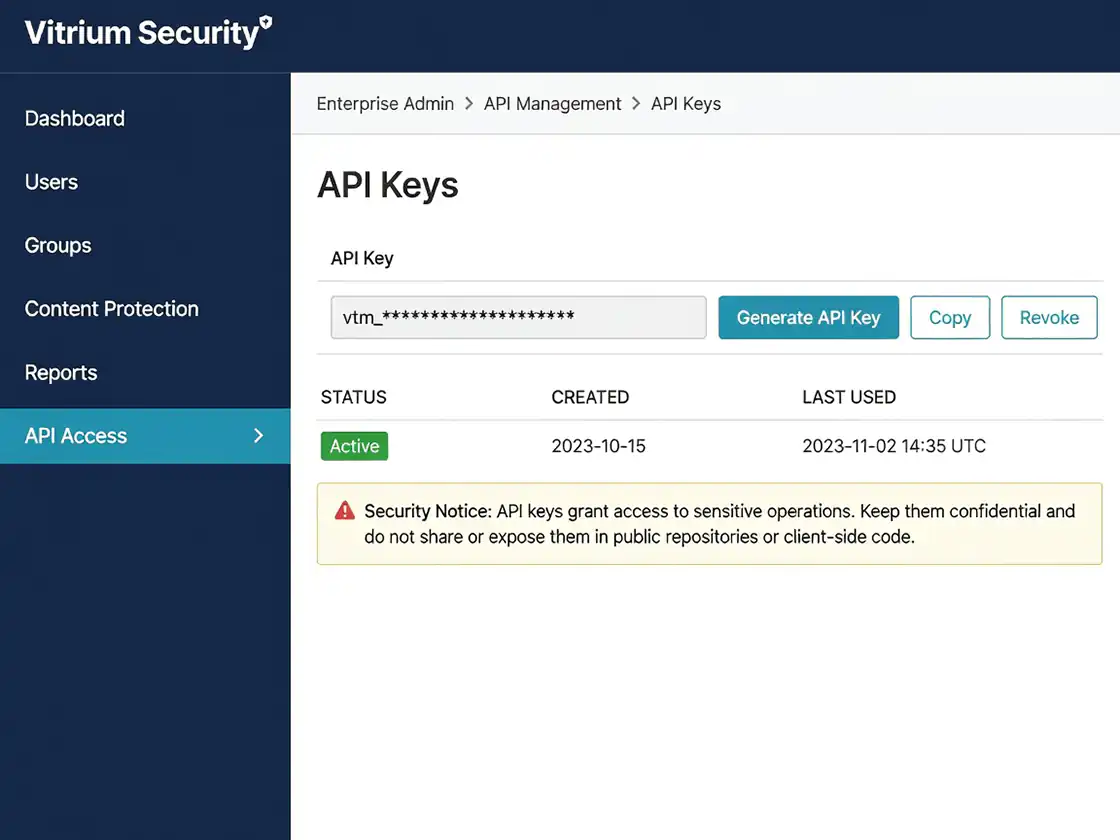Click the last used value 2023-11-02 14:35 UTC
Viewport: 1120px width, 840px height.
coord(894,446)
